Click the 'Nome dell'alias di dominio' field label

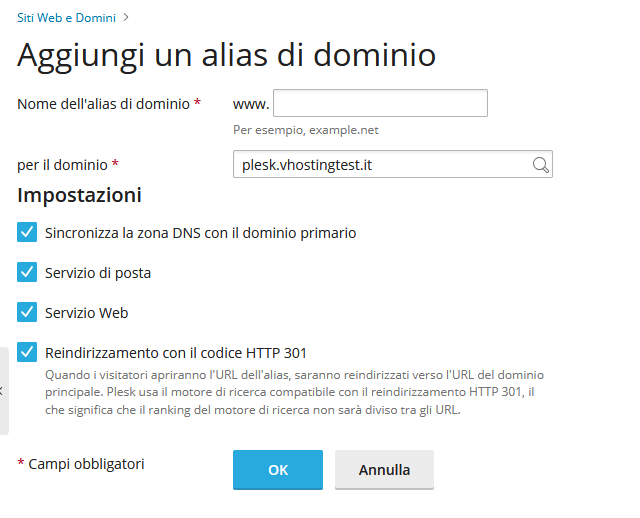104,104
